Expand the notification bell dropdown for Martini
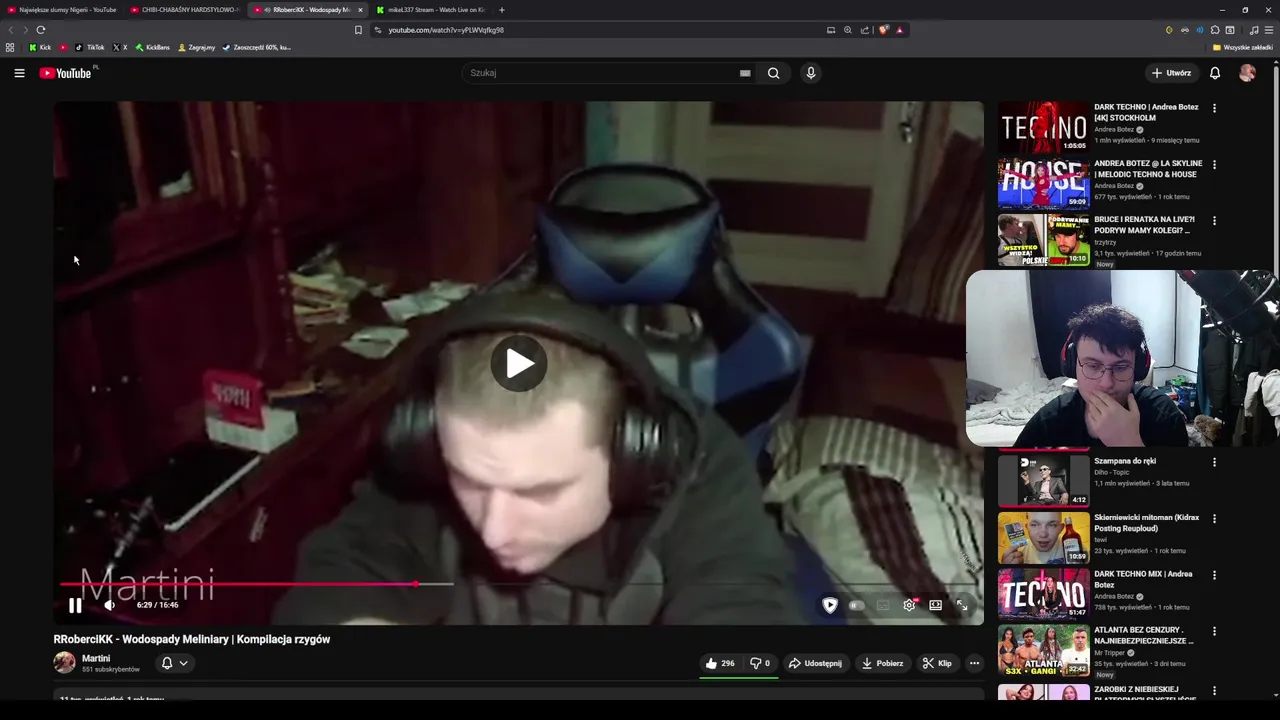This screenshot has height=720, width=1280. [175, 663]
